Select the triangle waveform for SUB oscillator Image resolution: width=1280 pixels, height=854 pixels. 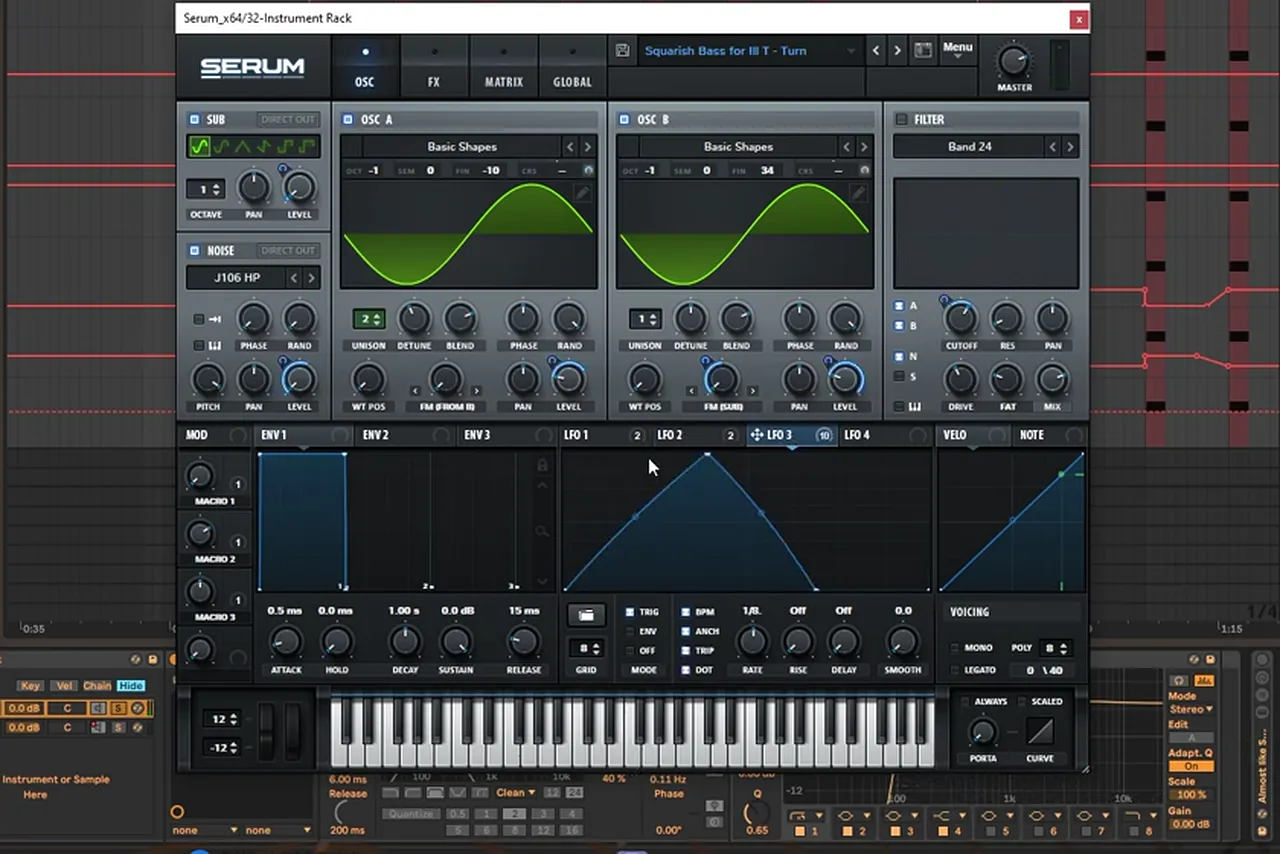coord(243,147)
